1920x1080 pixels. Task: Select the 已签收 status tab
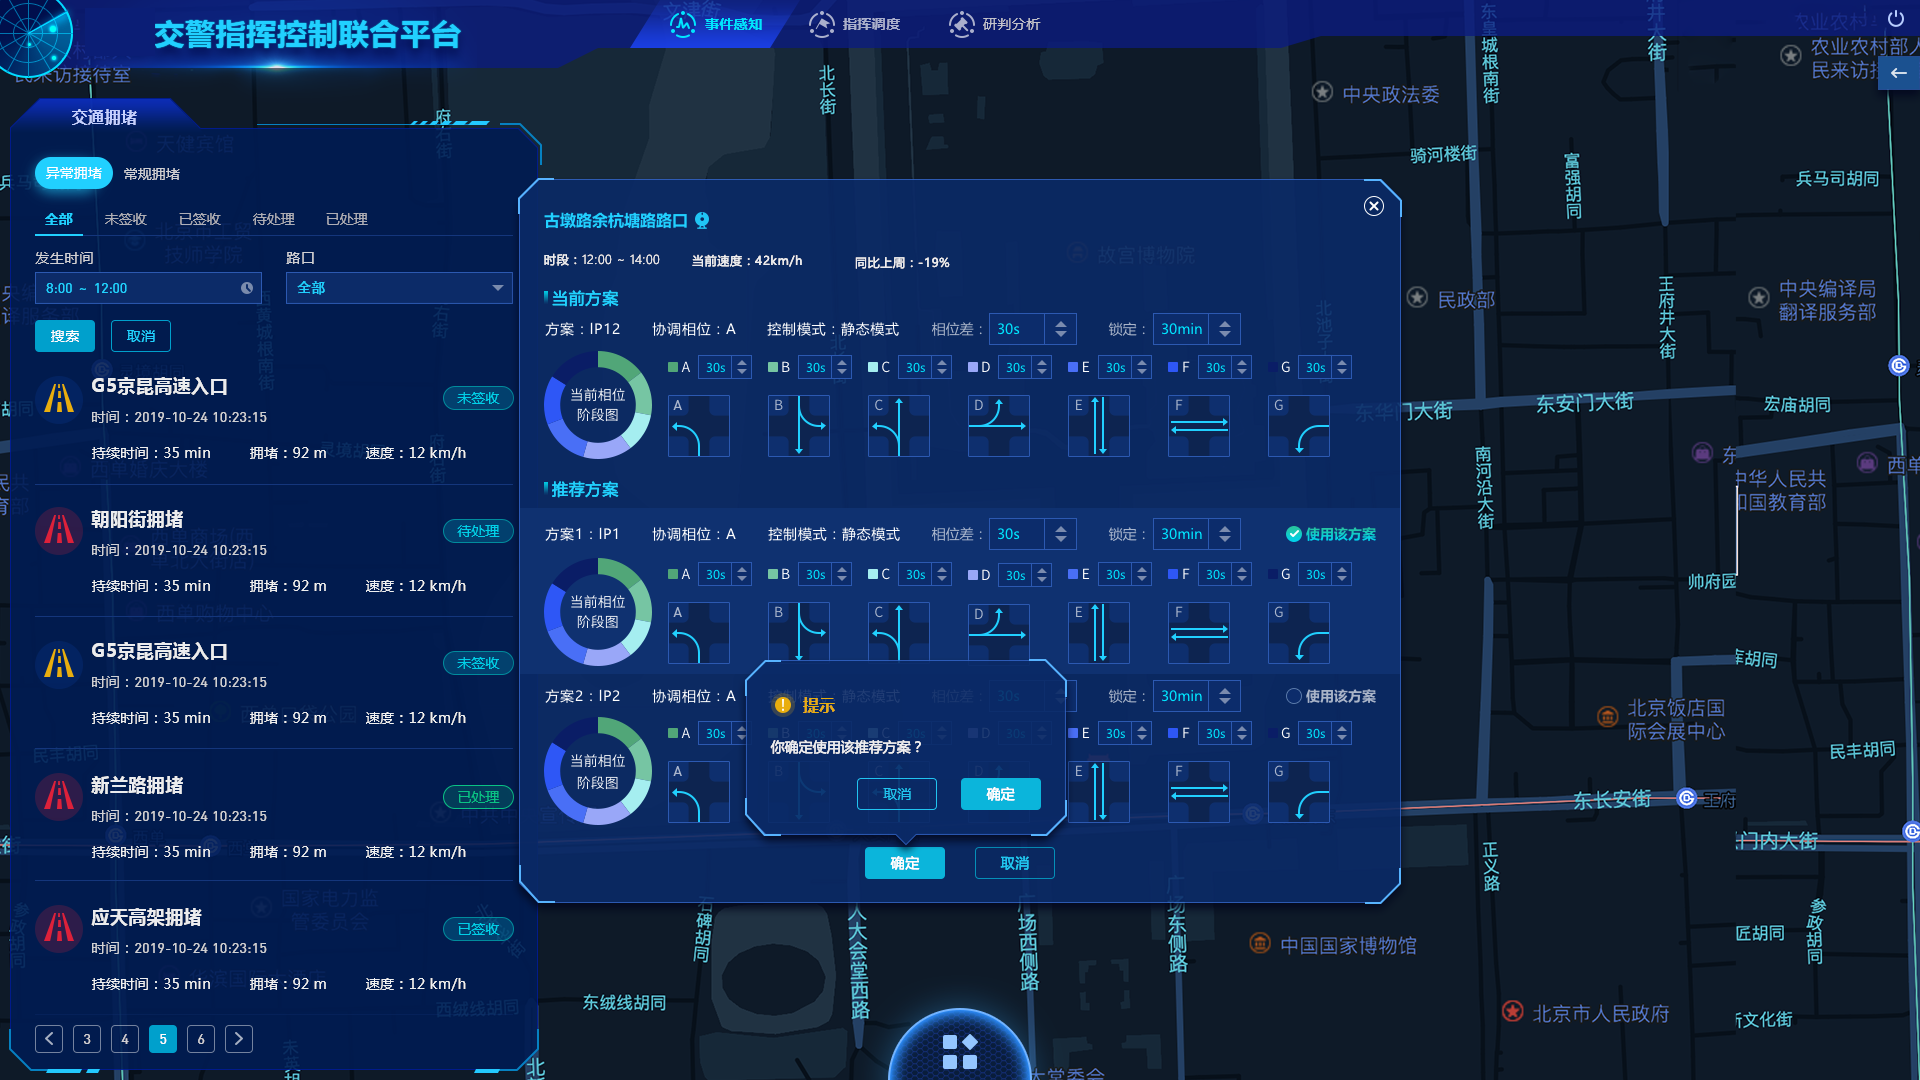[x=199, y=219]
